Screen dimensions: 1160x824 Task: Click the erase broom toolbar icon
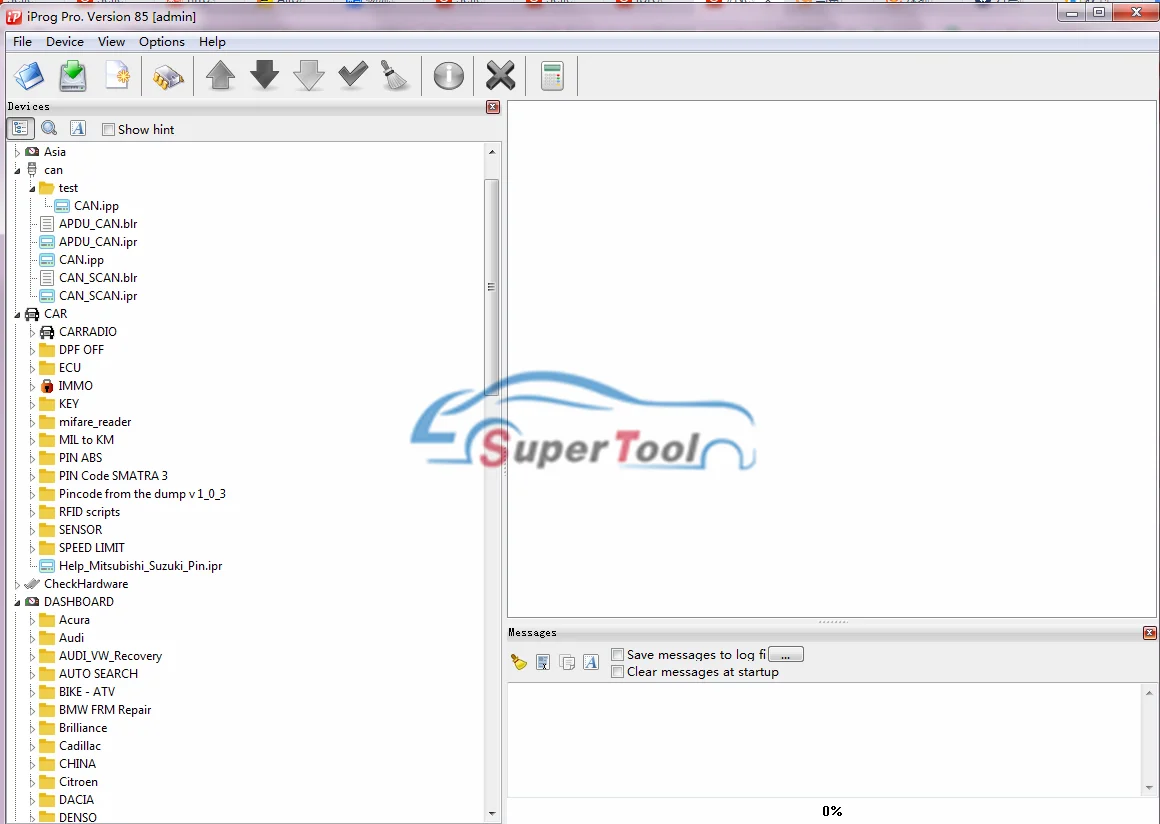[x=395, y=76]
